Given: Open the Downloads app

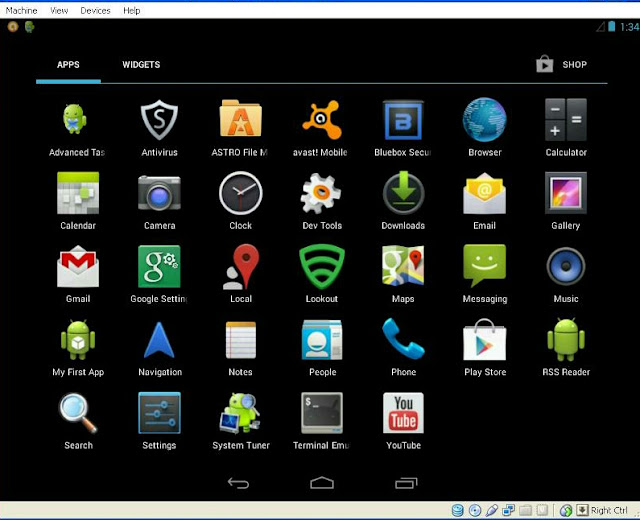Looking at the screenshot, I should coord(403,201).
